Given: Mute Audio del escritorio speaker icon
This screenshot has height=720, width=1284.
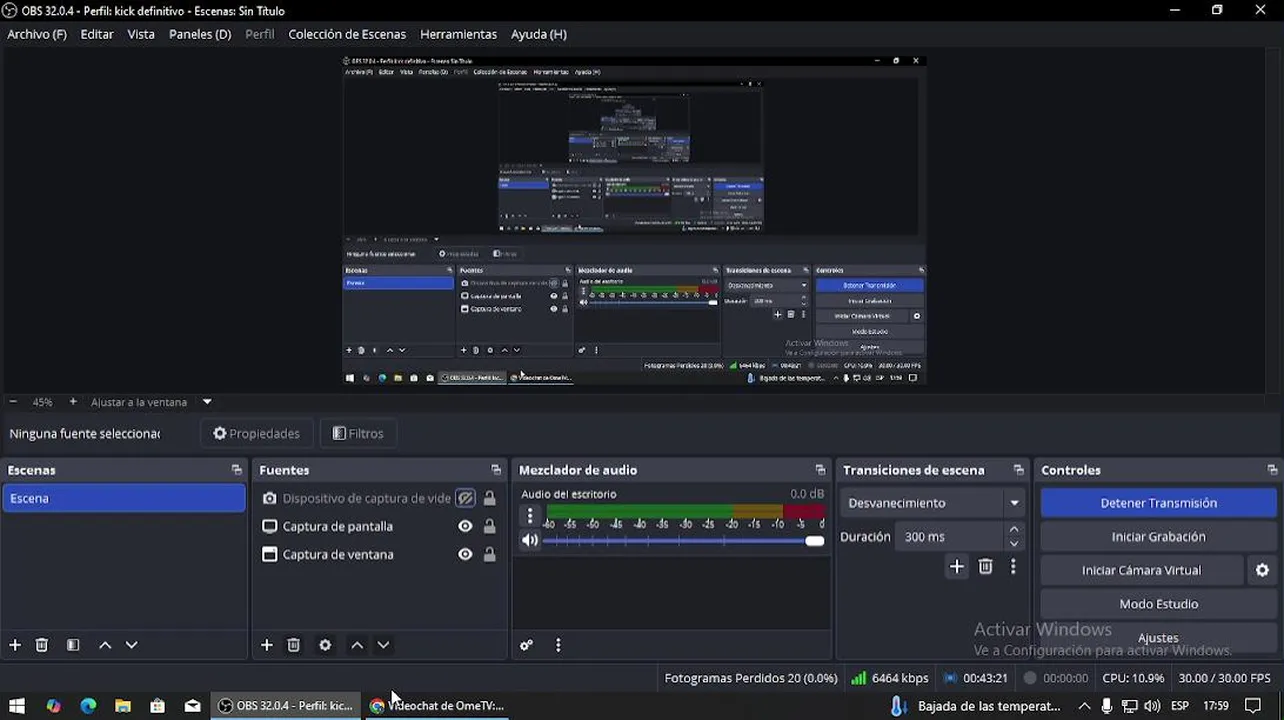Looking at the screenshot, I should pyautogui.click(x=530, y=540).
